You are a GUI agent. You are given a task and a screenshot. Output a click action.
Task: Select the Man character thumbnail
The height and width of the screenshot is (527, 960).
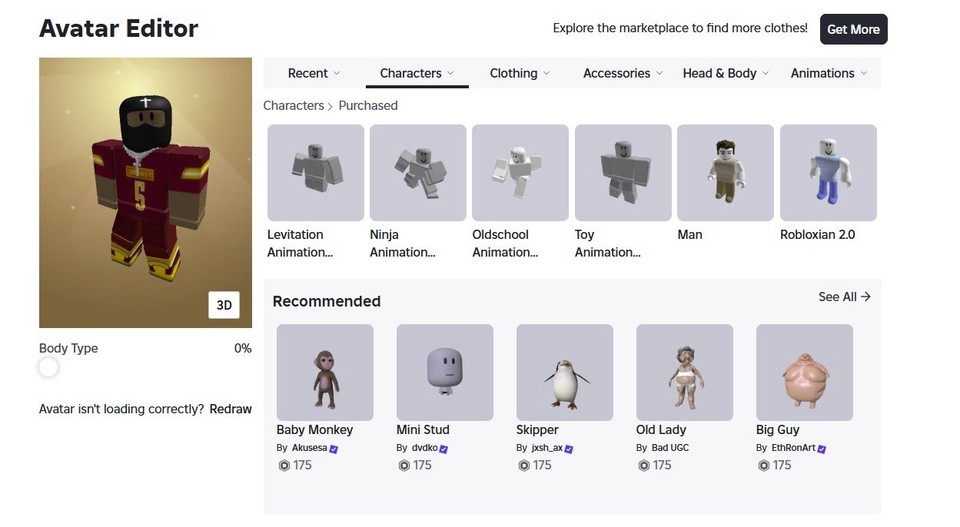[725, 173]
